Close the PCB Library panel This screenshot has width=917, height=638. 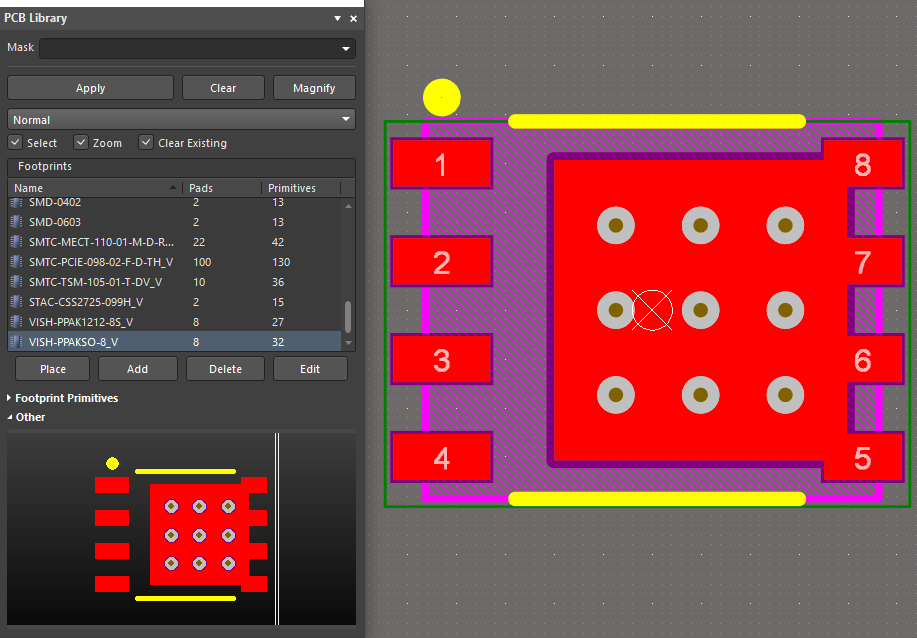[x=353, y=19]
